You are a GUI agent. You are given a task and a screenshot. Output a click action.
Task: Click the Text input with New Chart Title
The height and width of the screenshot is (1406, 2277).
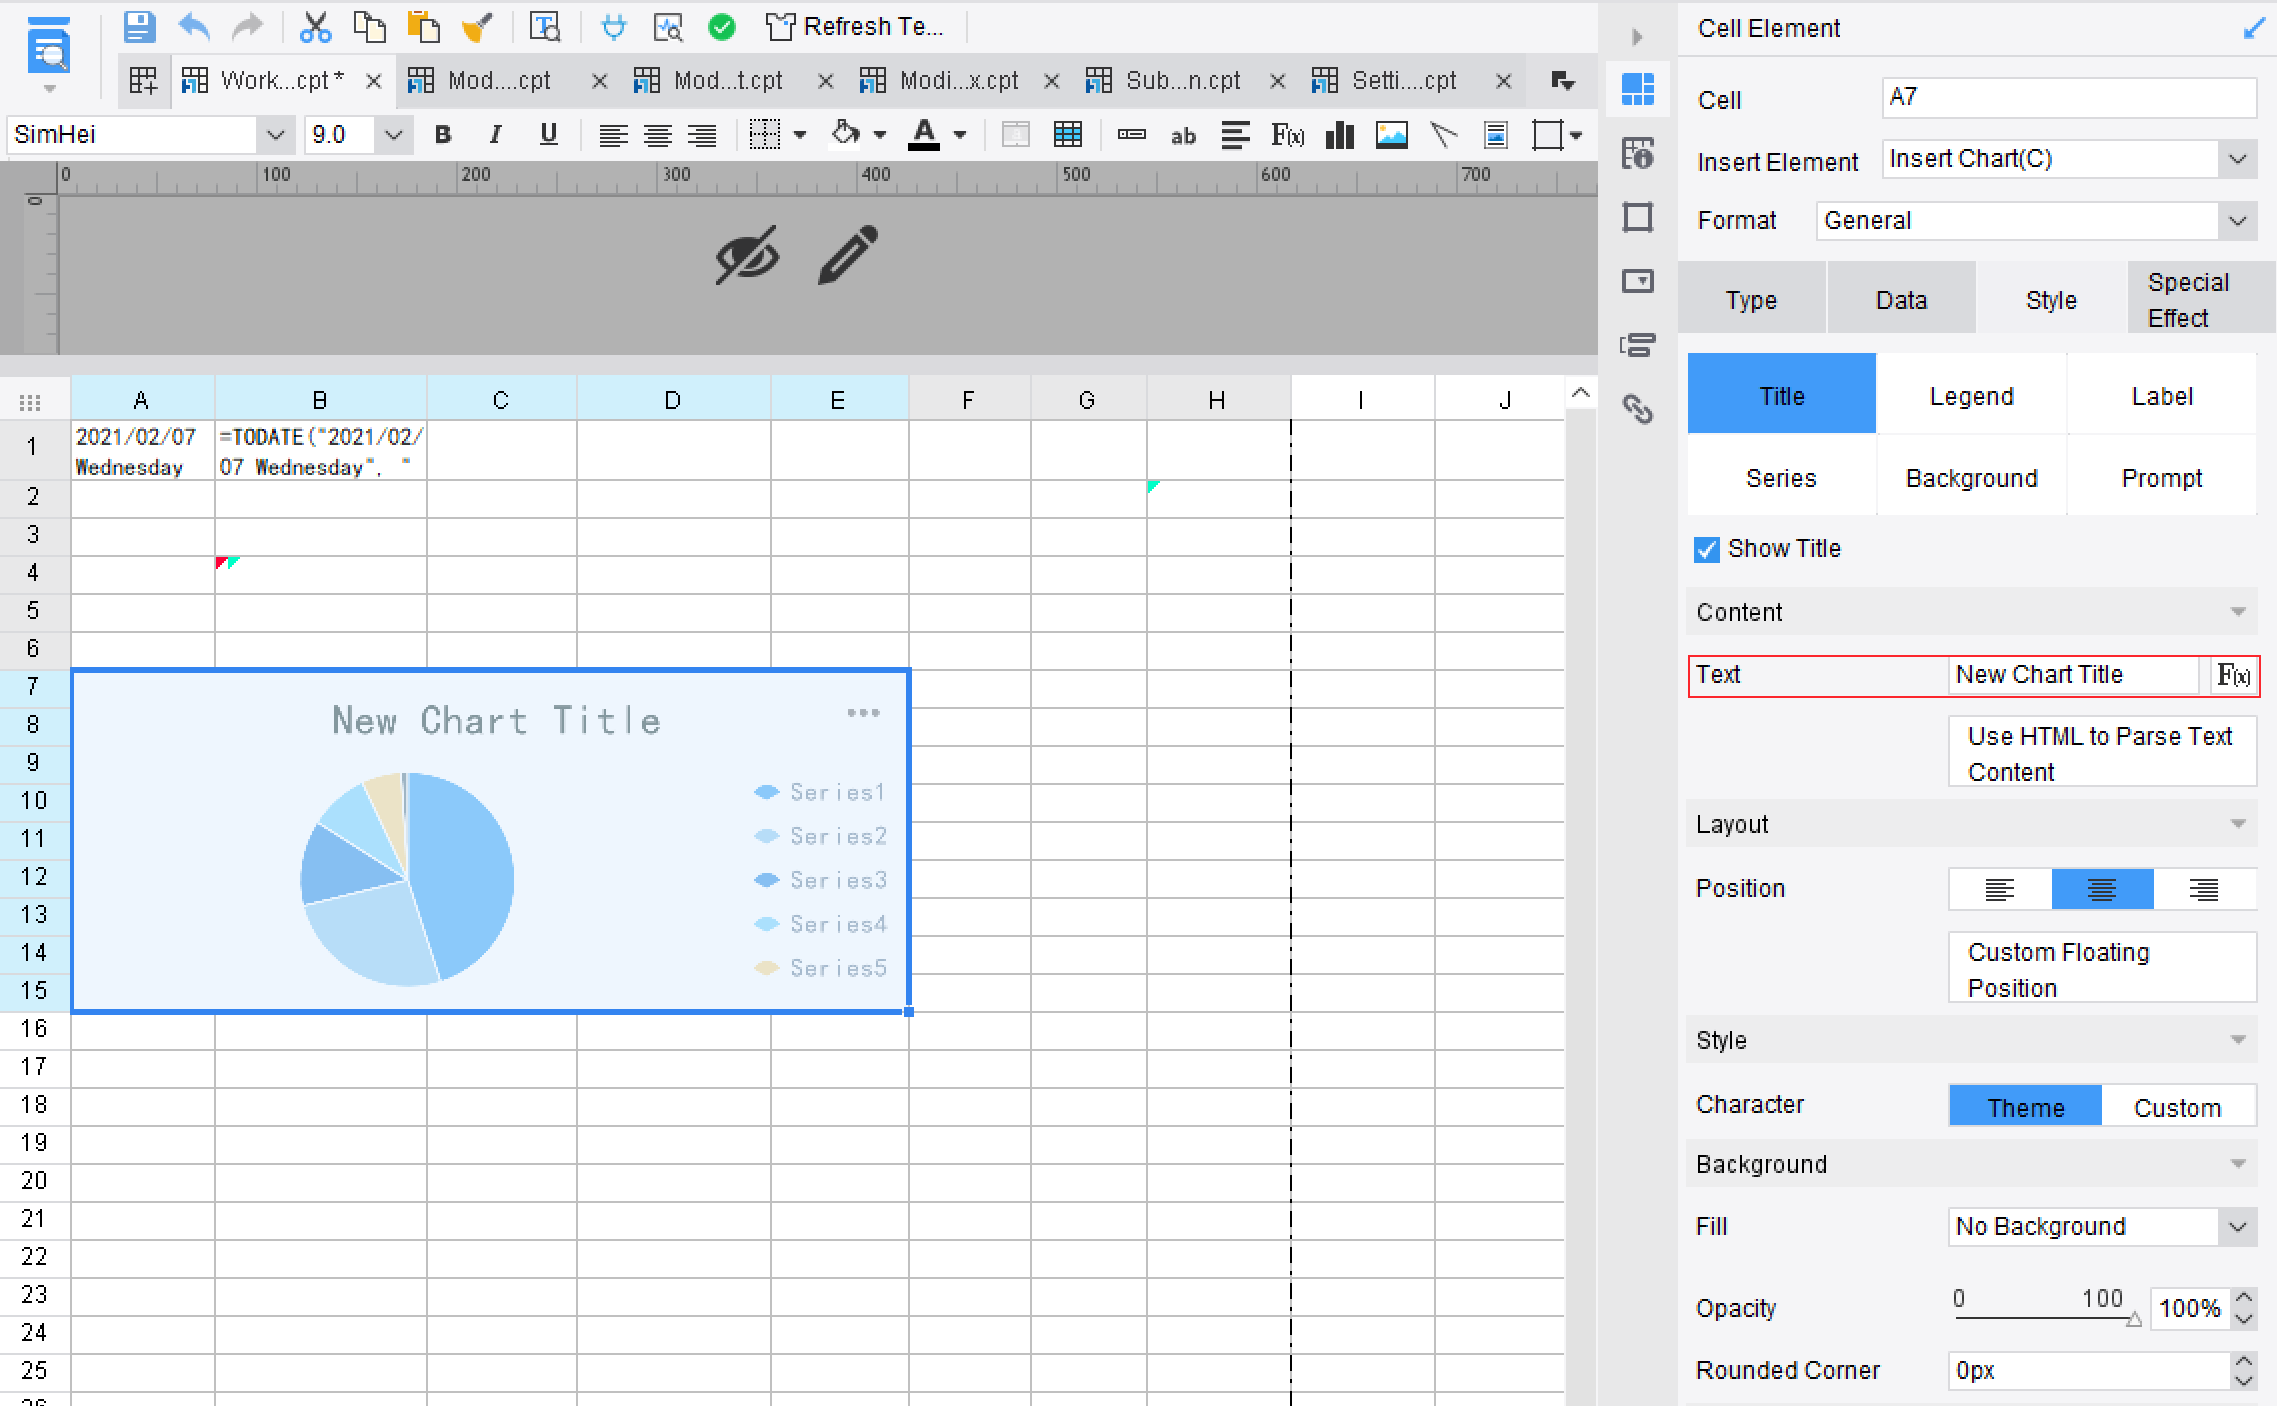click(2074, 675)
